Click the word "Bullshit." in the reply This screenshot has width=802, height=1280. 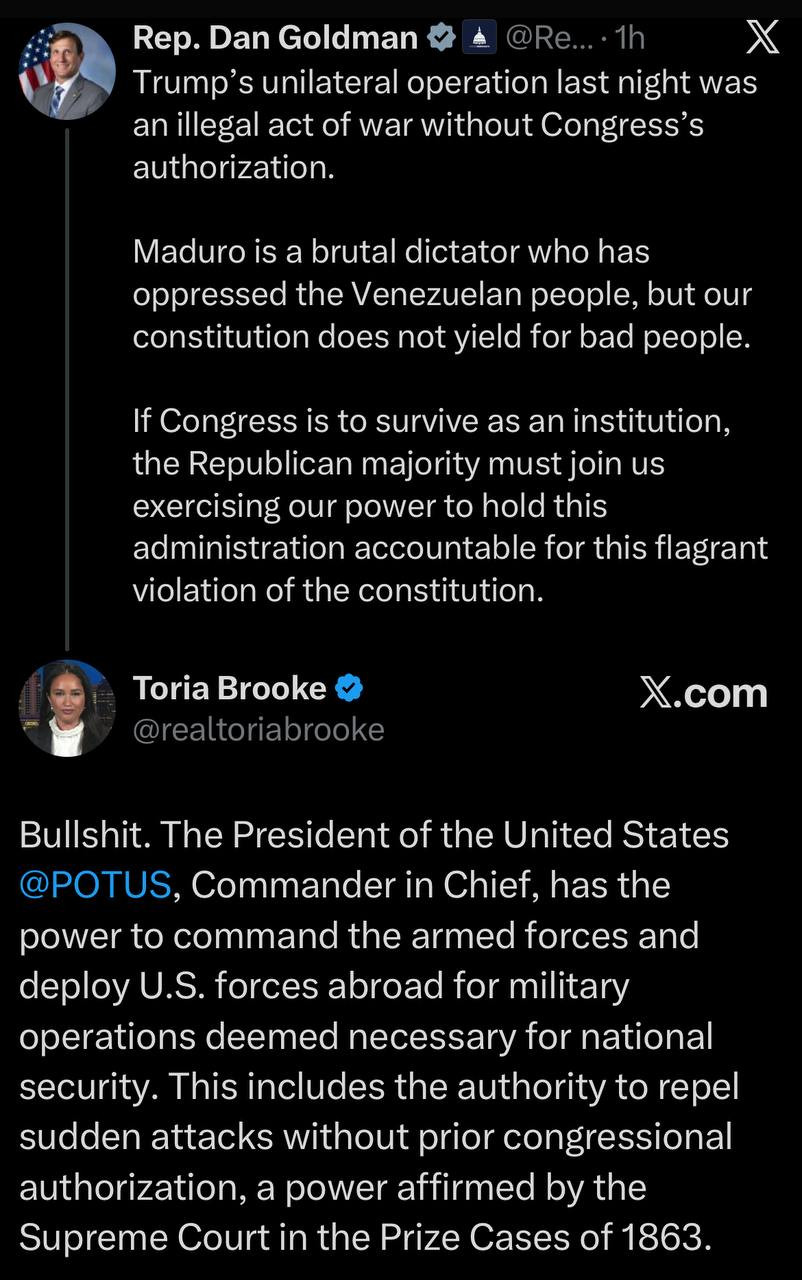pyautogui.click(x=83, y=835)
